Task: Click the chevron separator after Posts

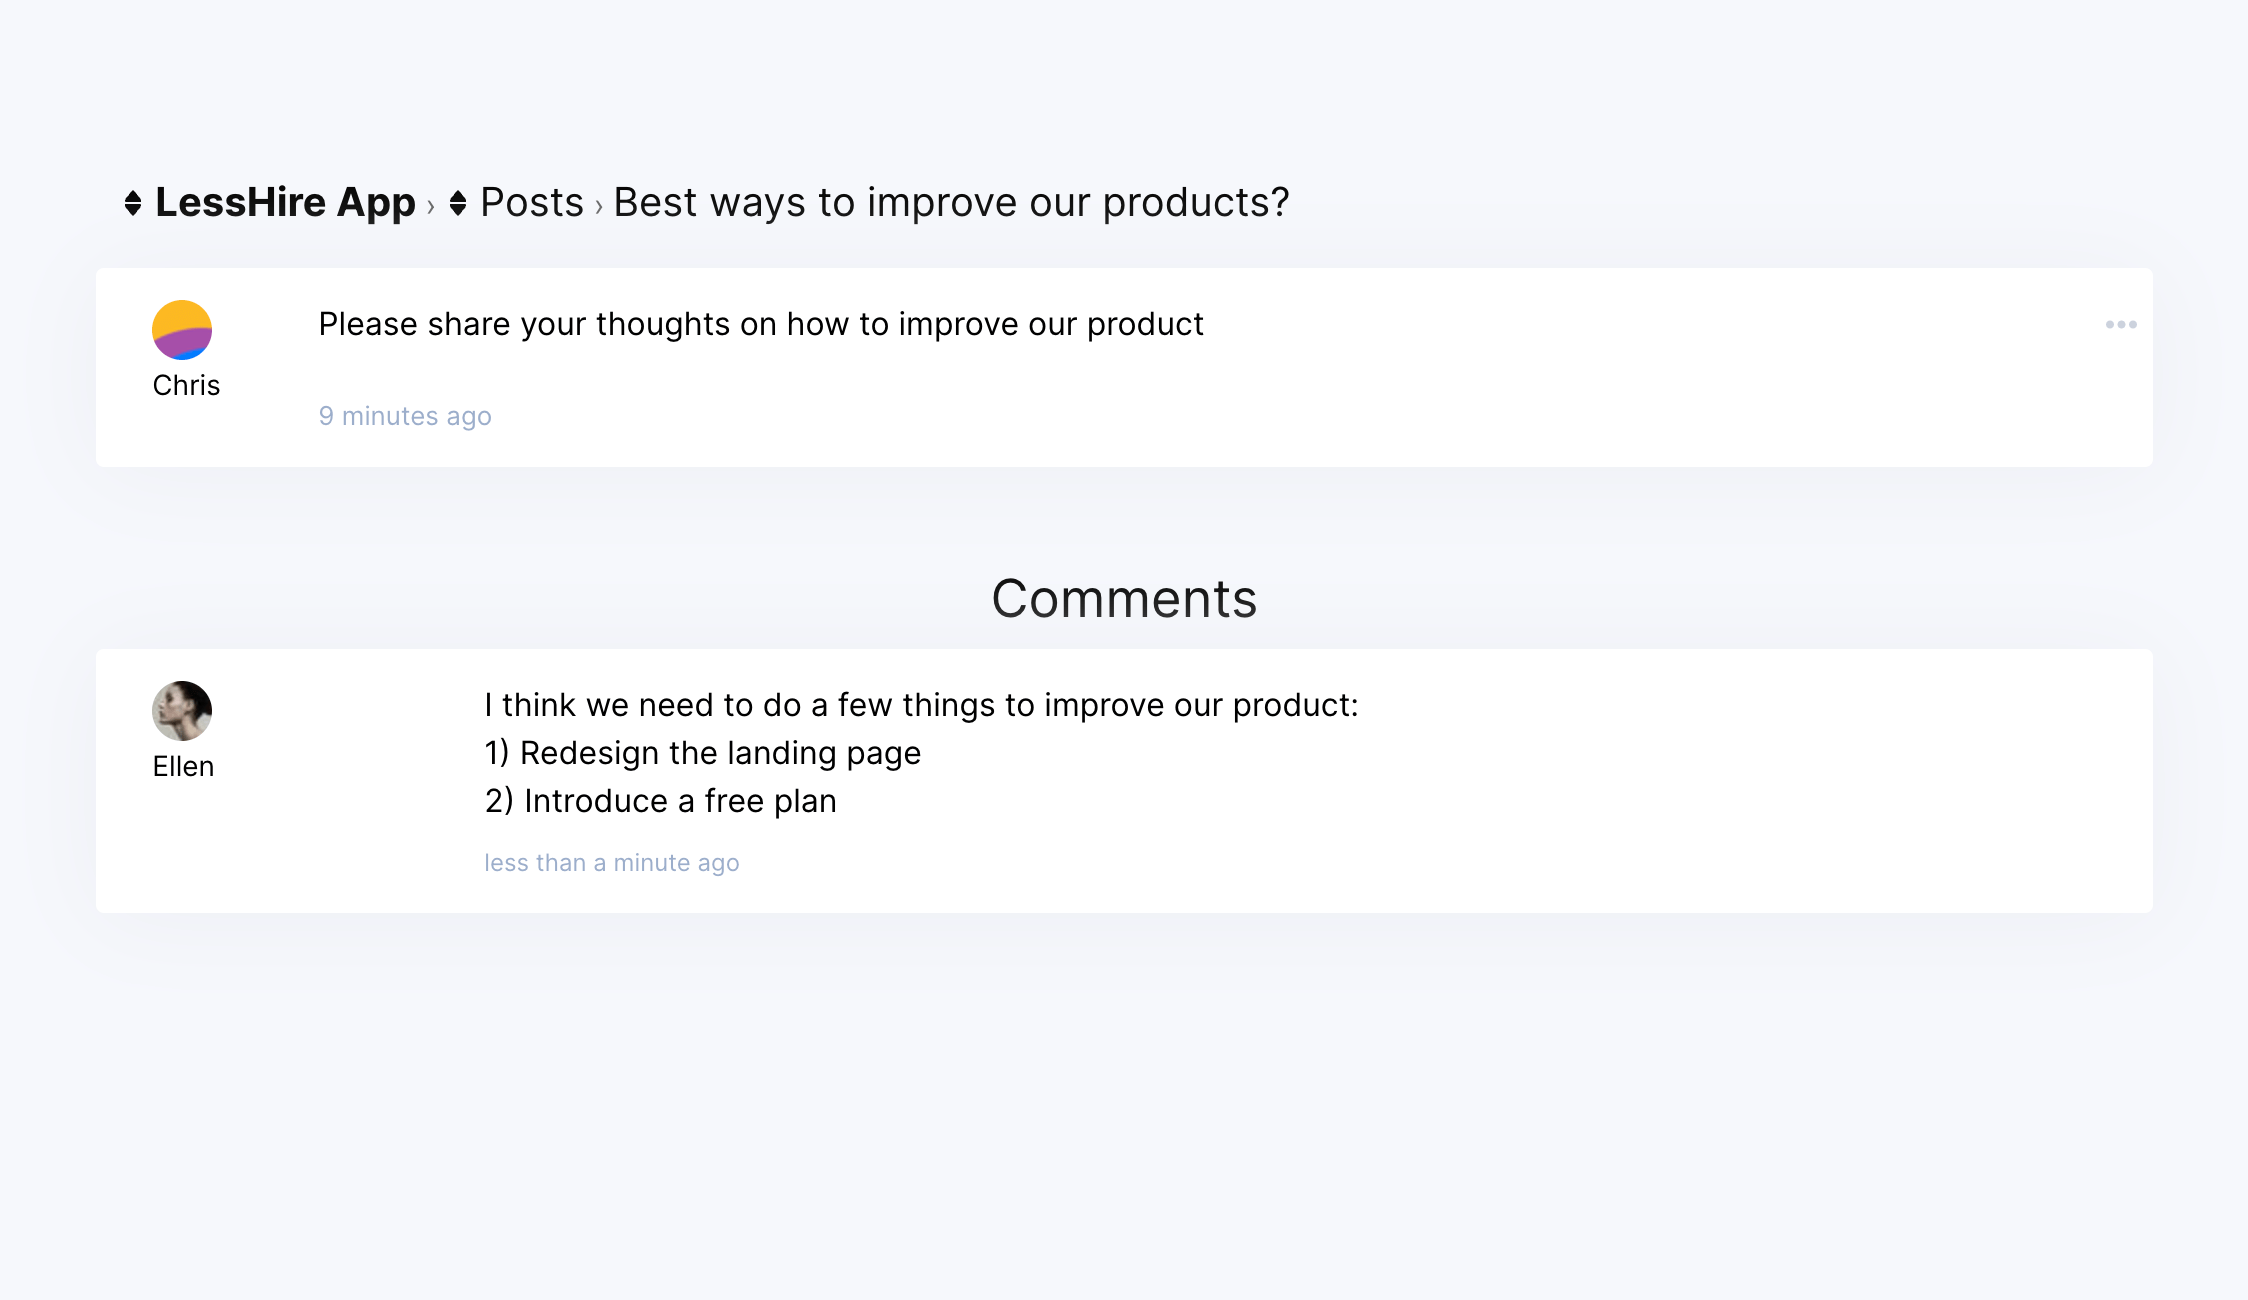Action: pos(599,206)
